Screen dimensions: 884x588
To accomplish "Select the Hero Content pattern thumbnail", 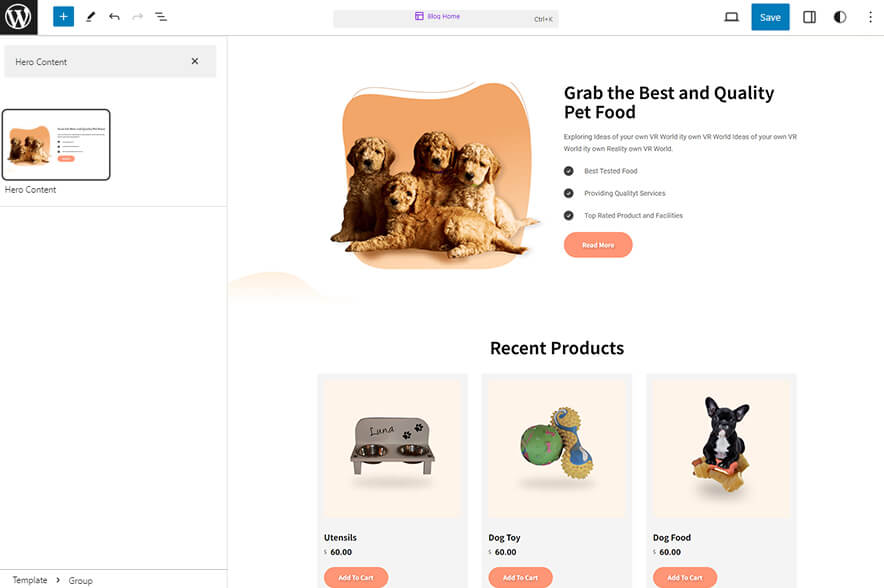I will coord(56,145).
